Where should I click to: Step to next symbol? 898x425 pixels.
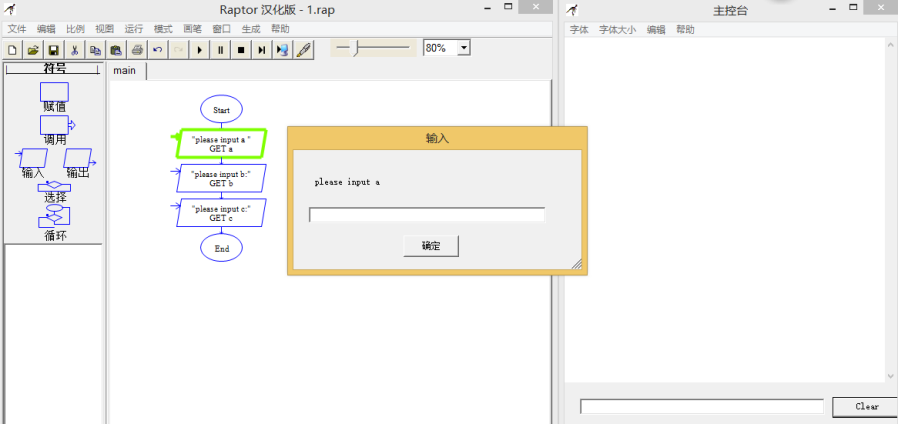(262, 50)
